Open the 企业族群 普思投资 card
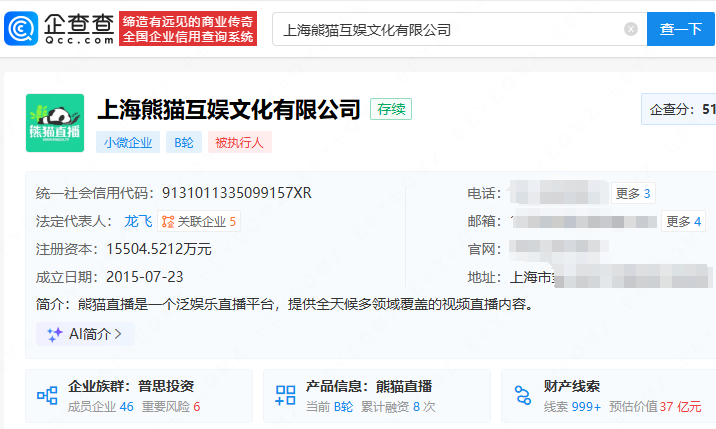The height and width of the screenshot is (429, 716). click(139, 396)
